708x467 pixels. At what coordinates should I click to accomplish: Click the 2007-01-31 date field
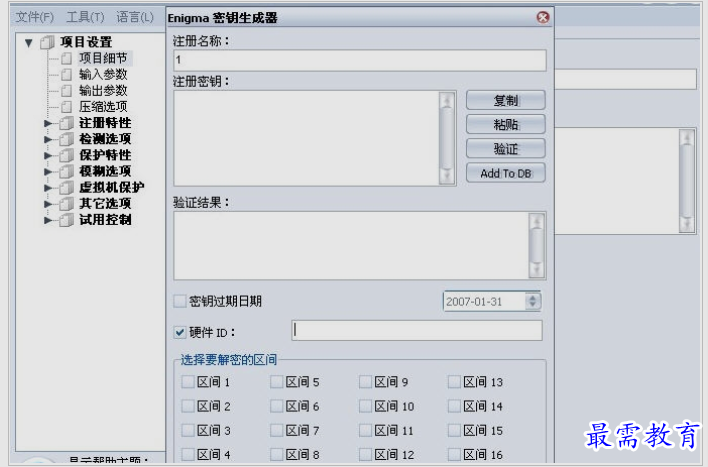[x=484, y=302]
